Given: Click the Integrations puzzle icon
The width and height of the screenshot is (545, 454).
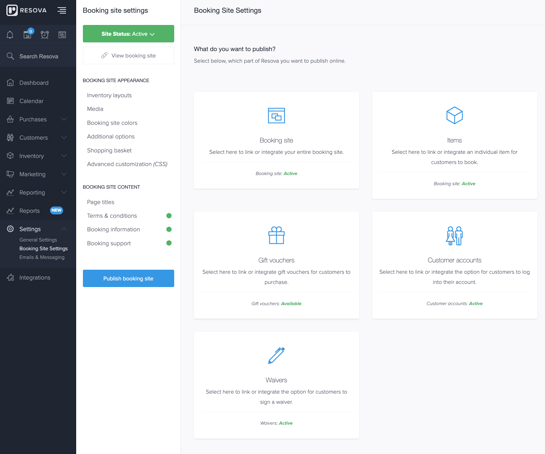Looking at the screenshot, I should (x=10, y=277).
